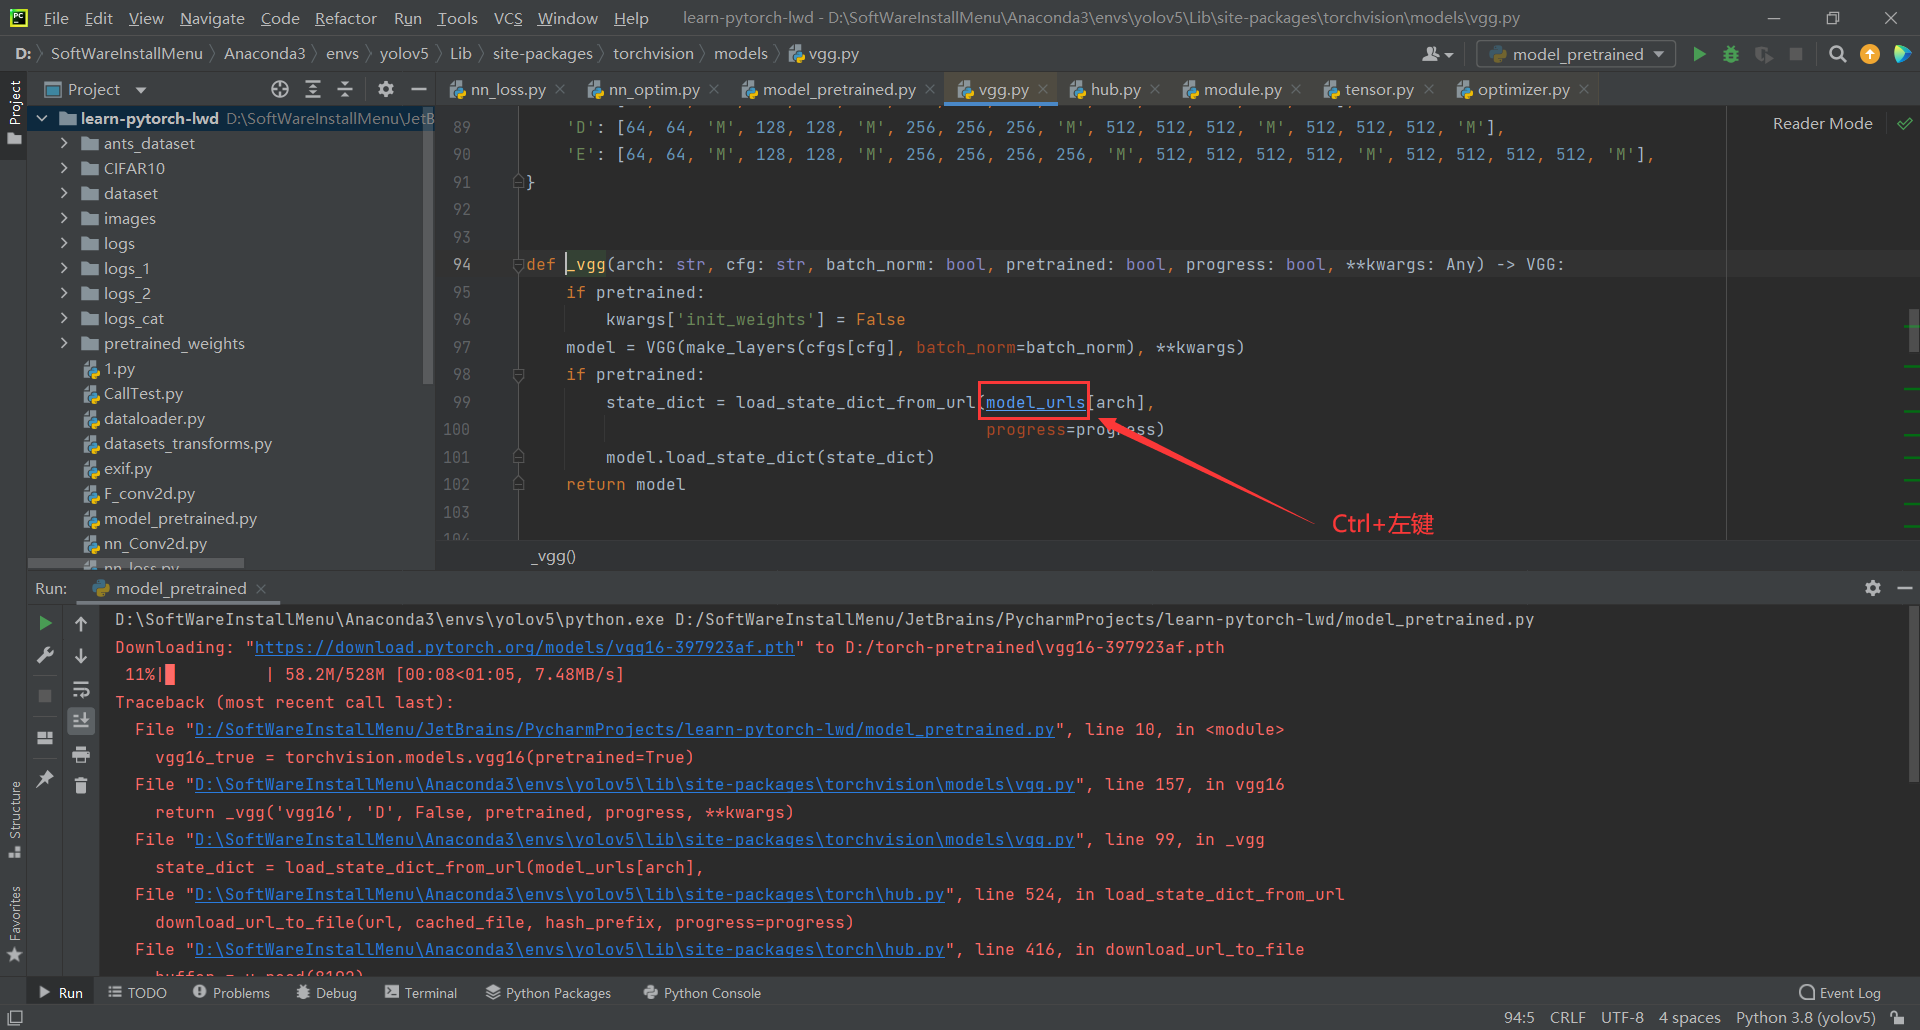Click Run with Coverage icon
Image resolution: width=1920 pixels, height=1030 pixels.
point(1763,54)
